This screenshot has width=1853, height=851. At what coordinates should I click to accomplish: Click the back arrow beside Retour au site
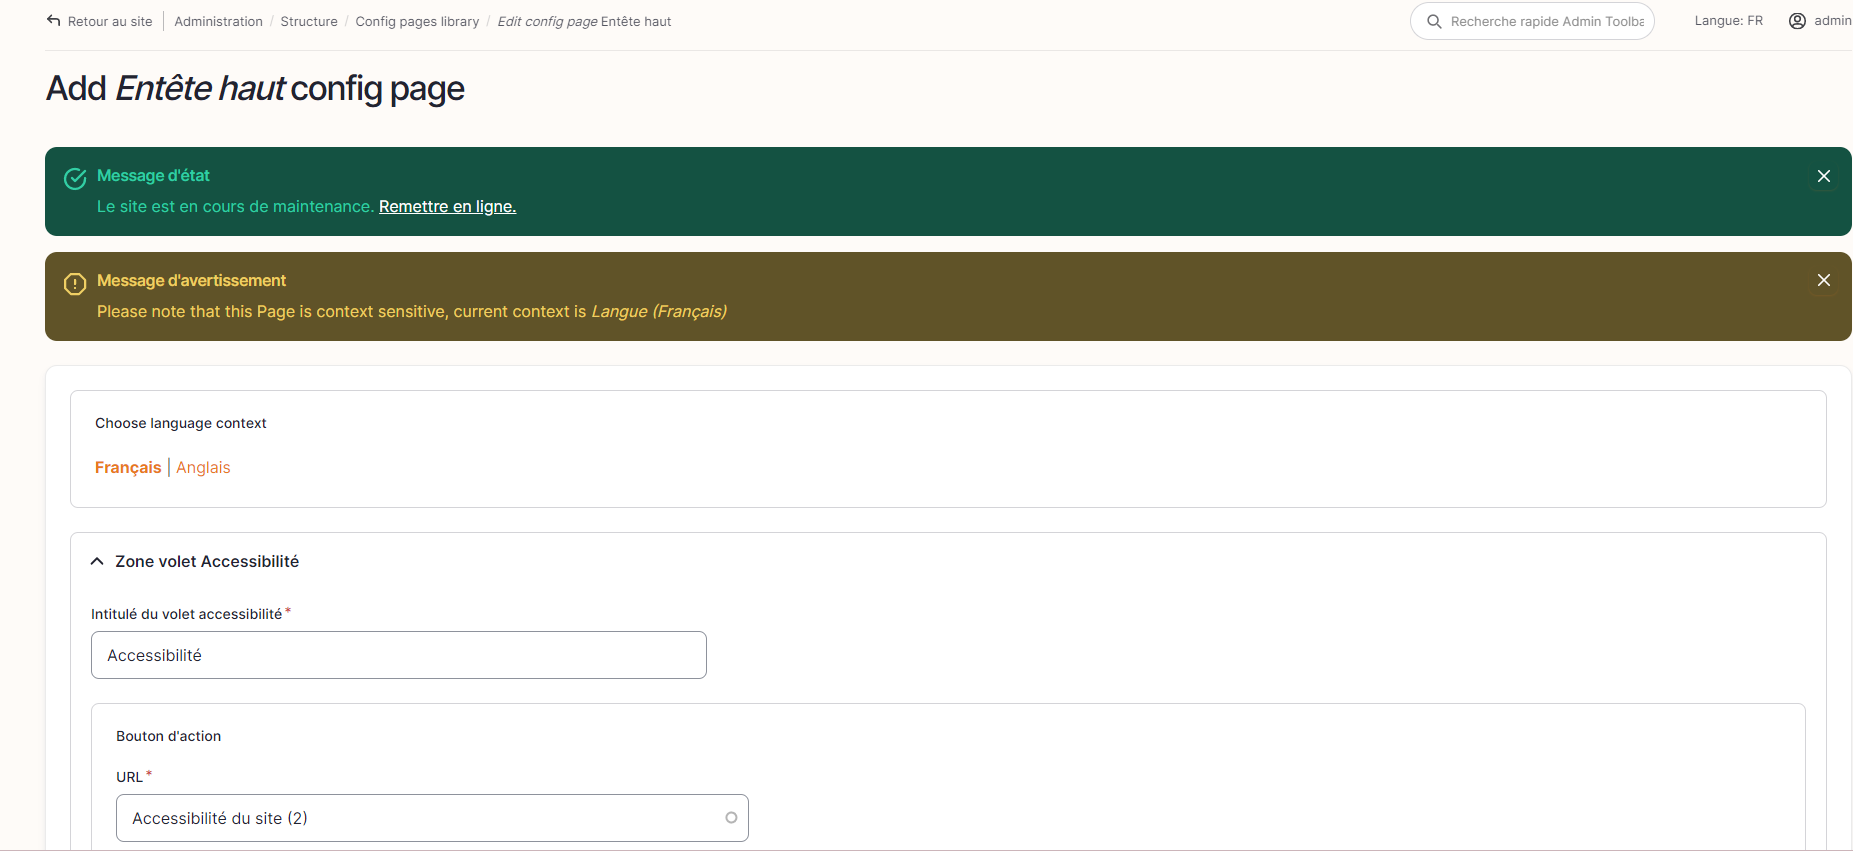click(x=54, y=21)
